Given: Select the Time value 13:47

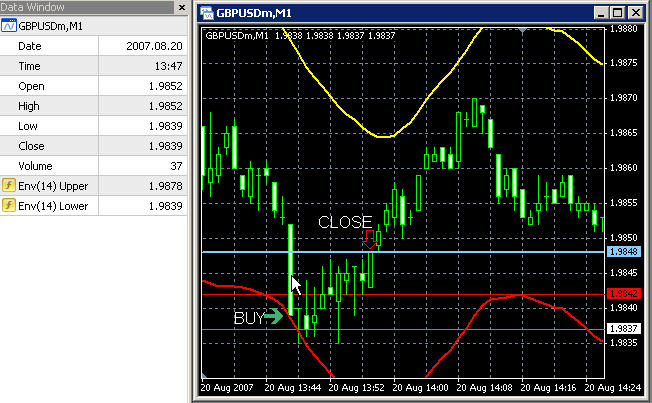Looking at the screenshot, I should [x=169, y=66].
